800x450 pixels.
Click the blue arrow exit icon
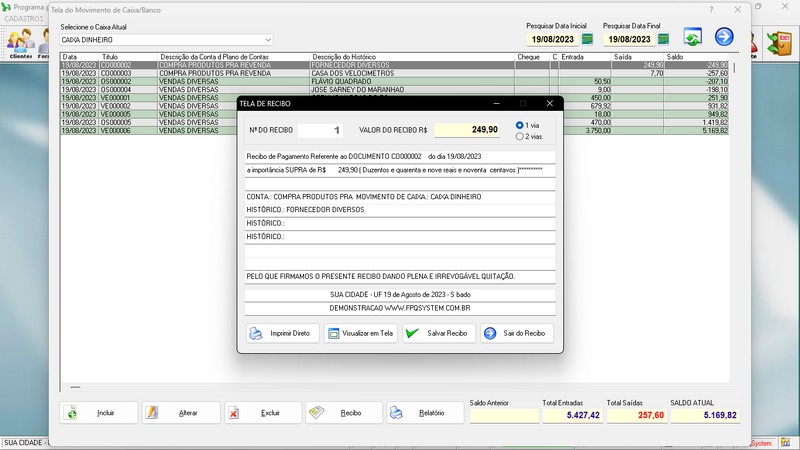coord(723,38)
